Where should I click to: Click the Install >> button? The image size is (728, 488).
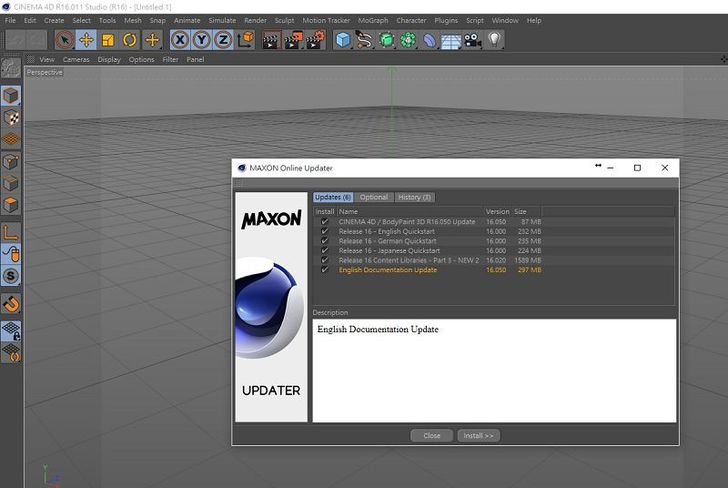click(x=479, y=436)
